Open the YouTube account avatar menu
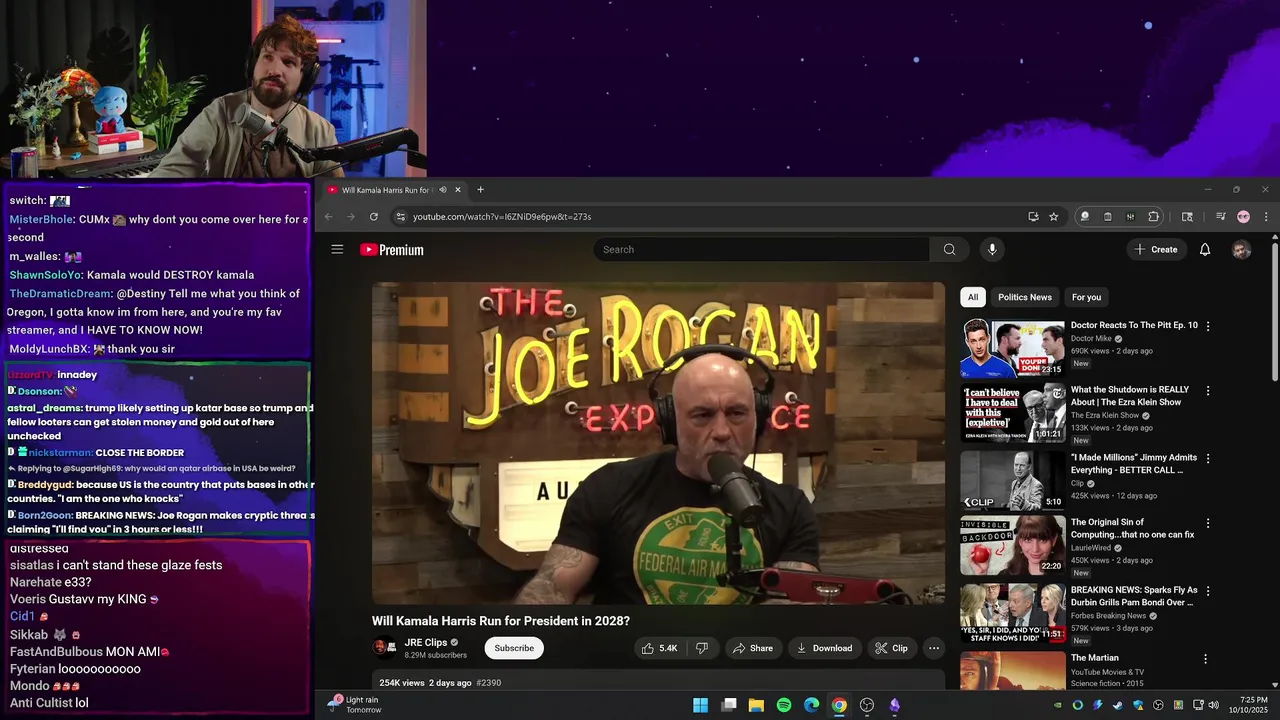 (x=1241, y=250)
